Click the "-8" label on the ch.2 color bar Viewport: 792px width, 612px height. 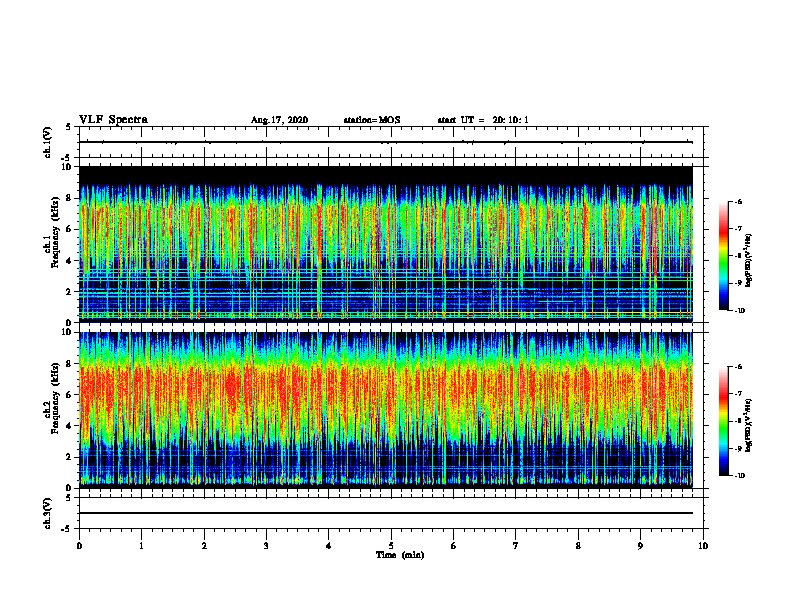pos(738,421)
